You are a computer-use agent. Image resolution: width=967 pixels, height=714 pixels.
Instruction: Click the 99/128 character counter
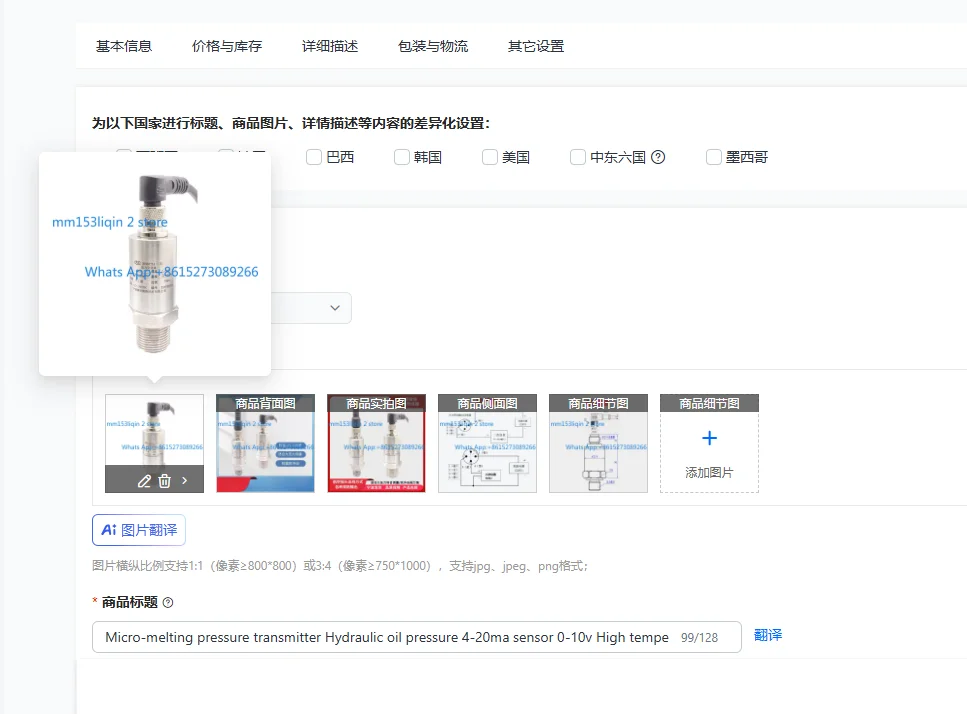pyautogui.click(x=699, y=638)
